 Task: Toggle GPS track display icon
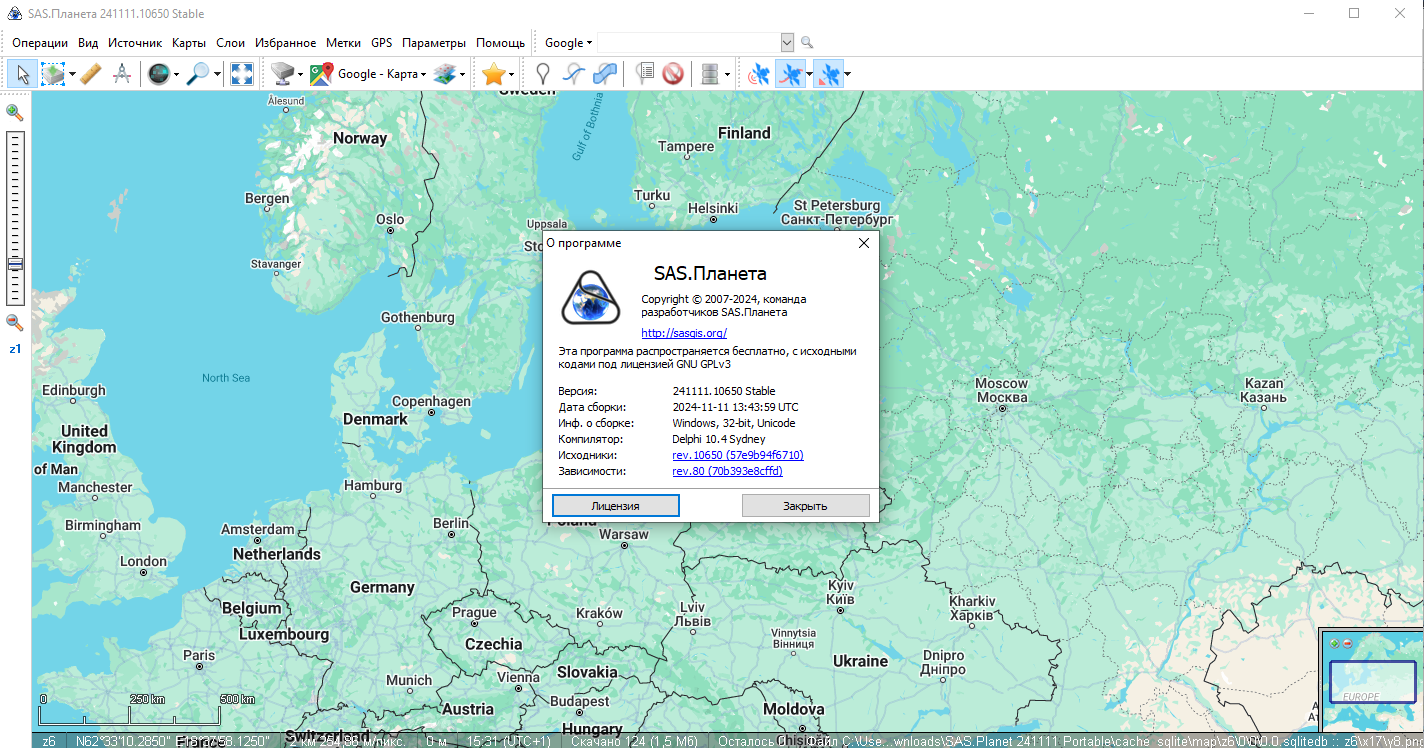790,73
